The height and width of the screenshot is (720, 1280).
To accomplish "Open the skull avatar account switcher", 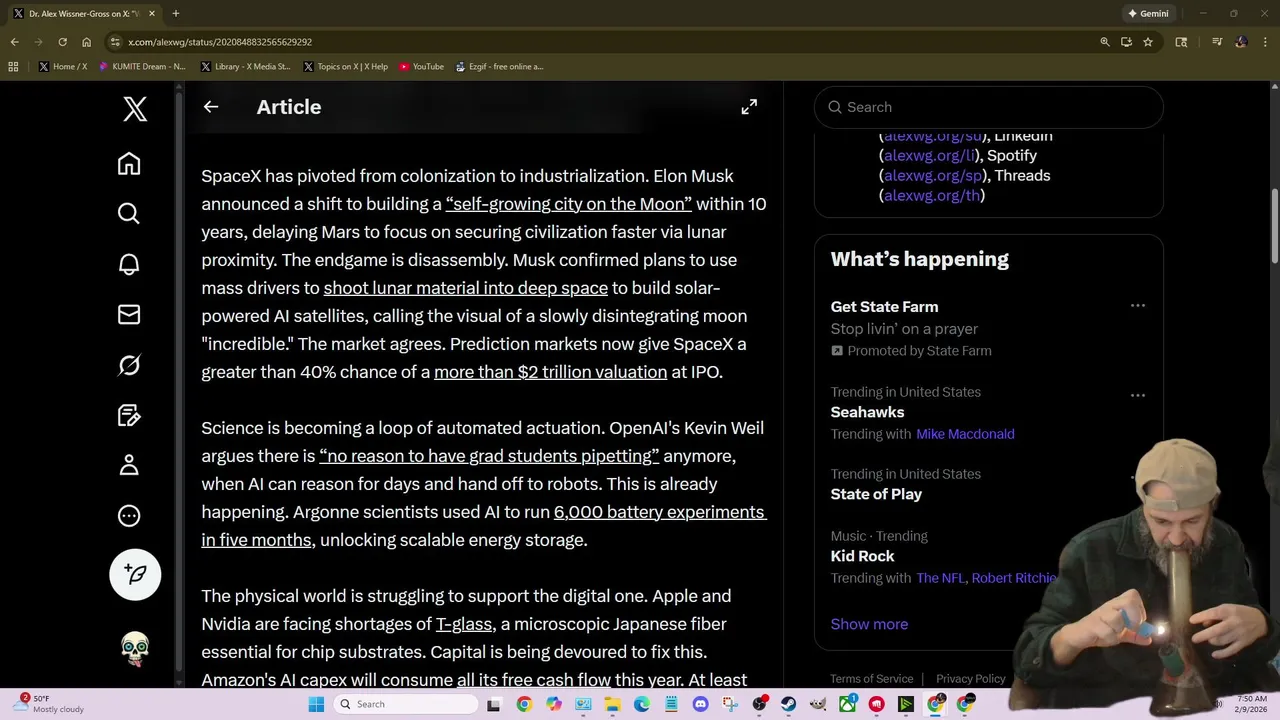I will pyautogui.click(x=135, y=649).
